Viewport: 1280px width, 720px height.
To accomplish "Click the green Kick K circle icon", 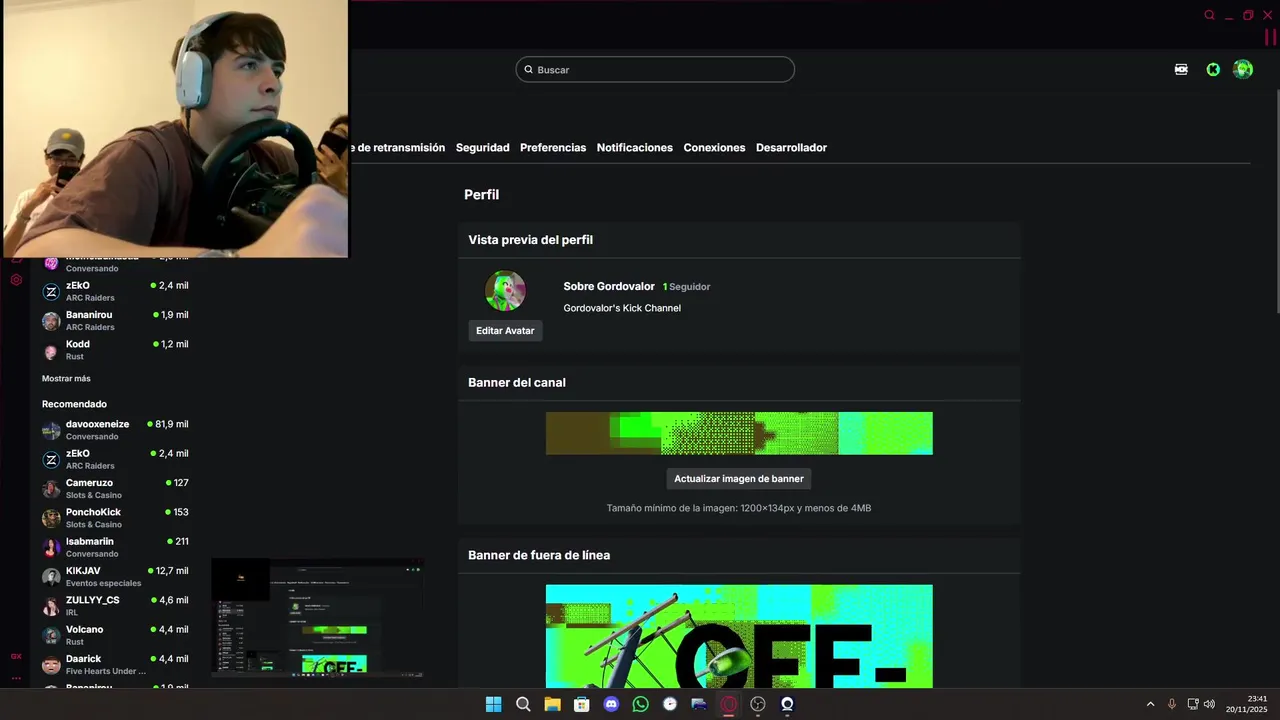I will pos(1213,69).
